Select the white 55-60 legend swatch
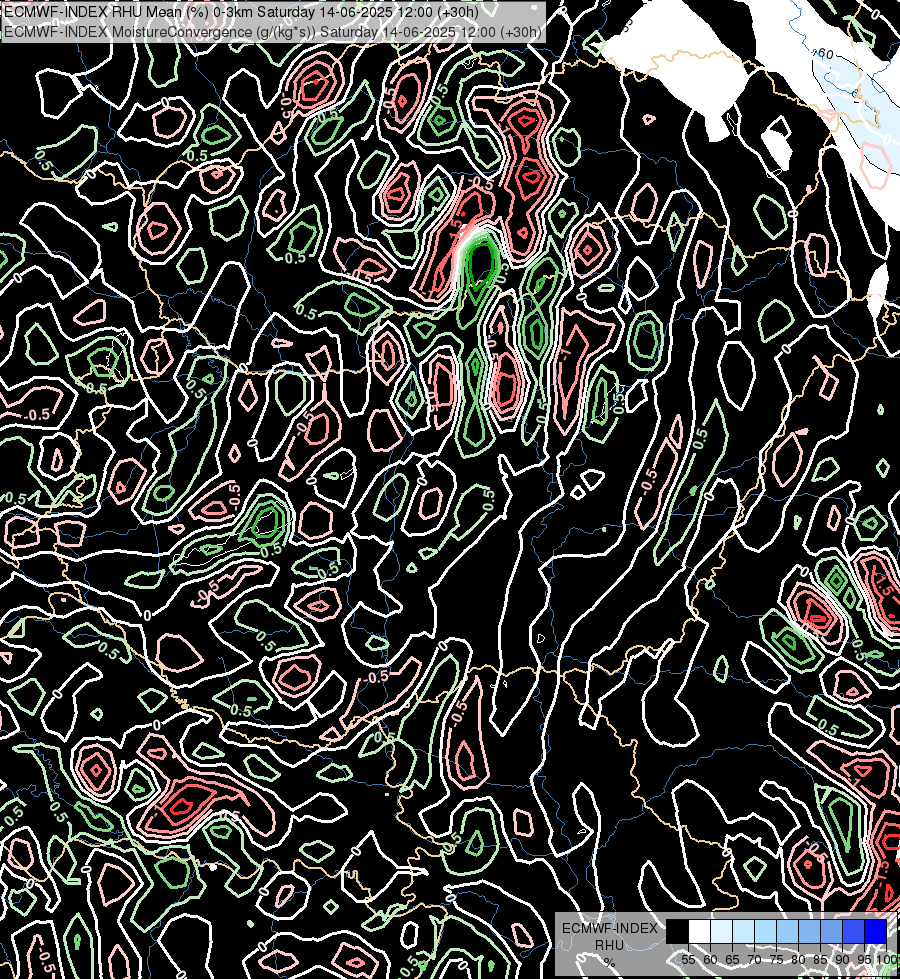Screen dimensions: 900x979 (x=700, y=932)
